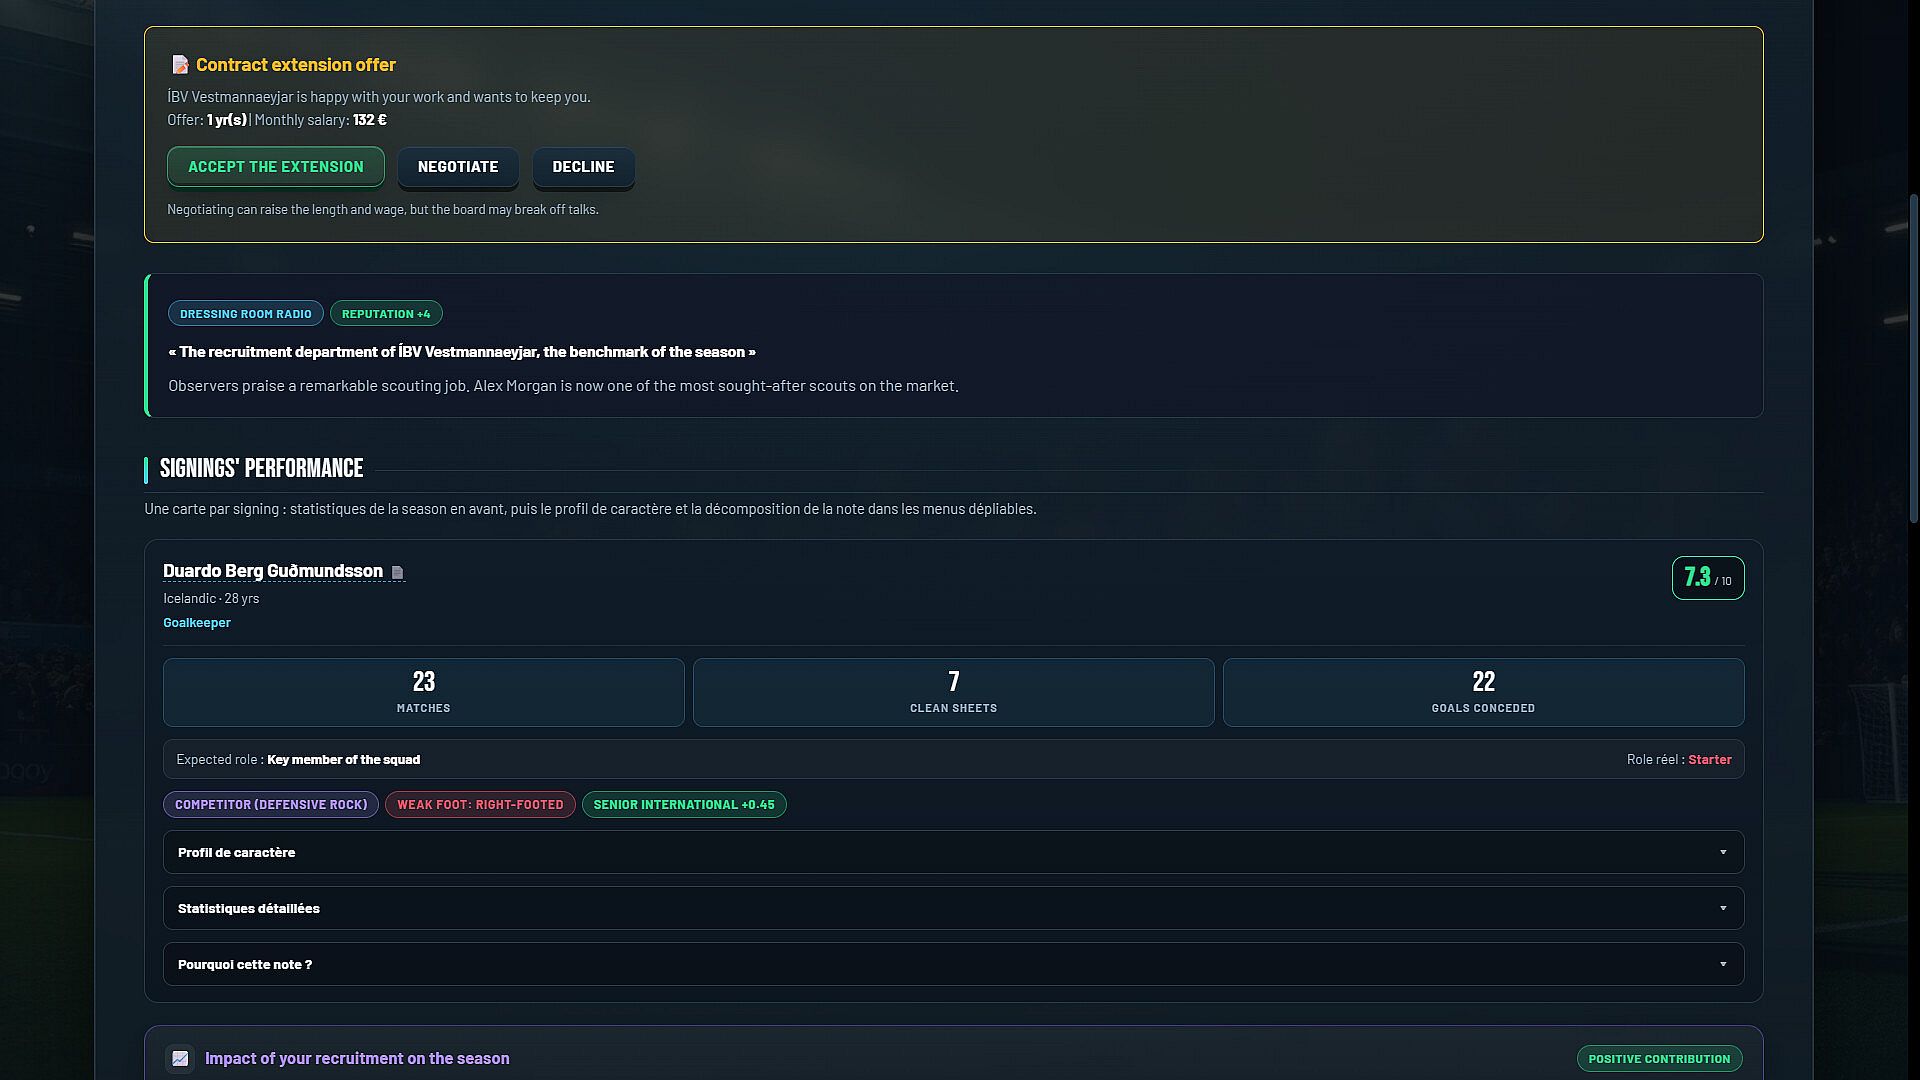This screenshot has width=1920, height=1080.
Task: Click the Competitor (Defensive Rock) trait badge
Action: pyautogui.click(x=271, y=805)
